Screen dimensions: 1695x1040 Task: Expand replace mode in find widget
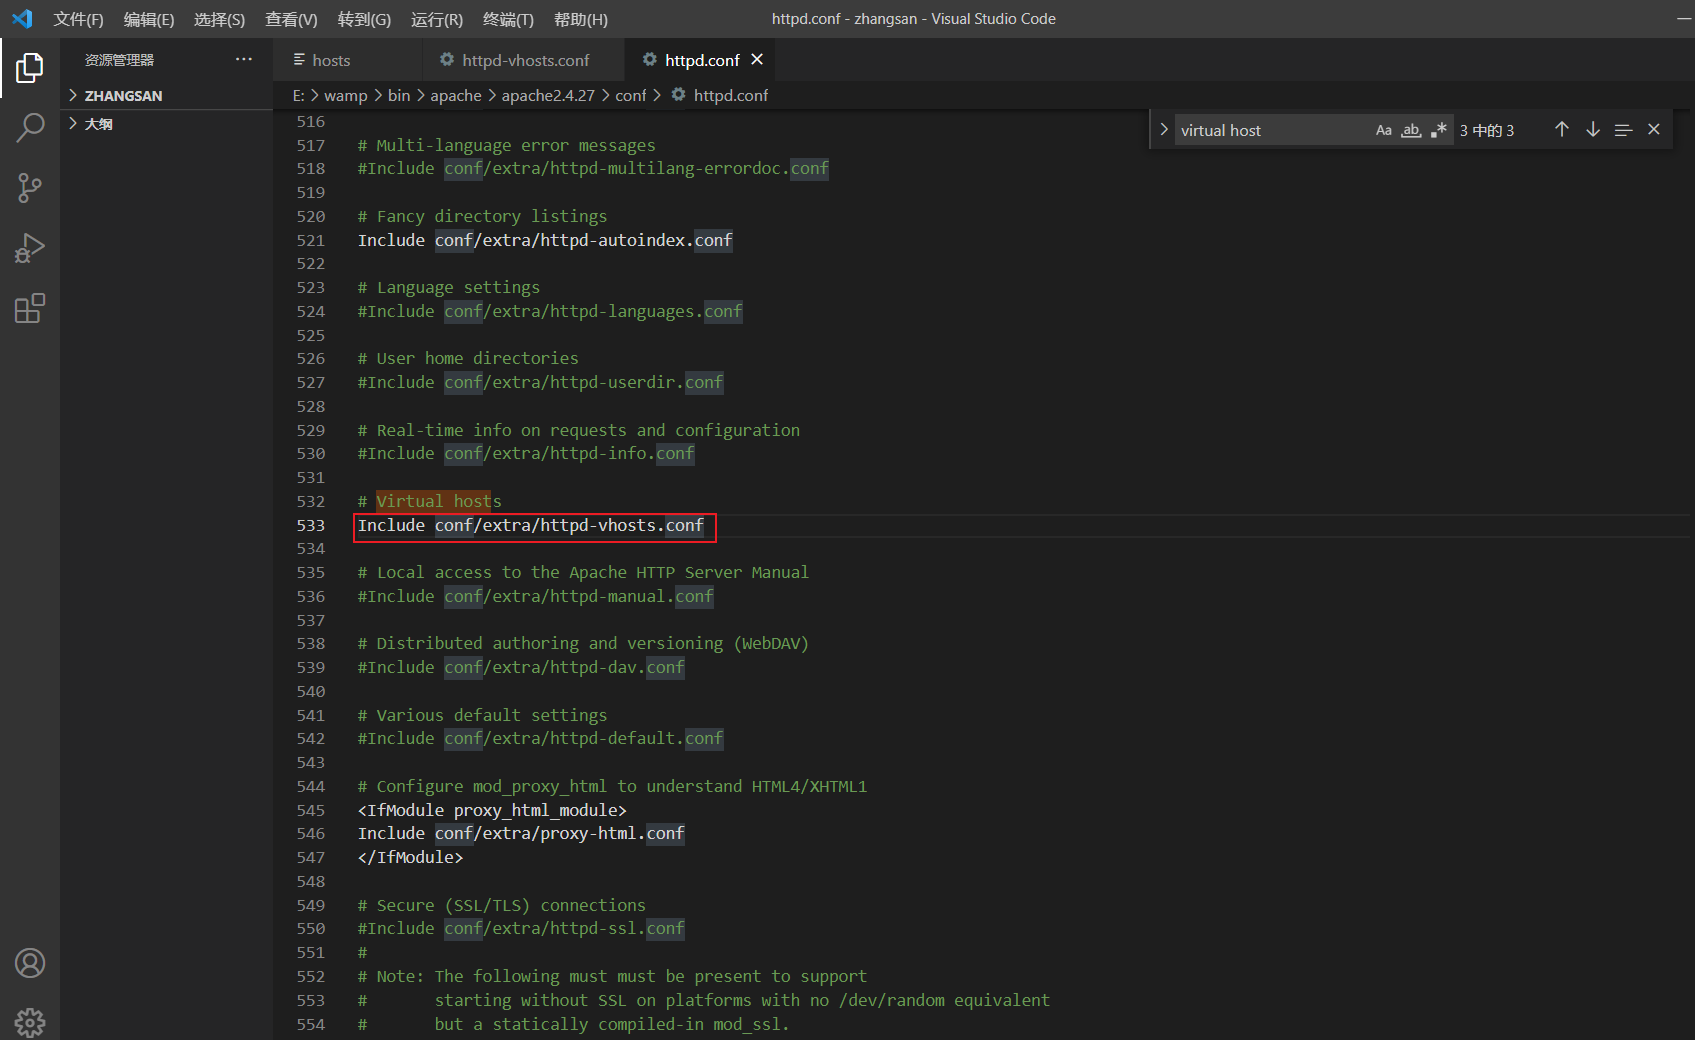[1163, 130]
